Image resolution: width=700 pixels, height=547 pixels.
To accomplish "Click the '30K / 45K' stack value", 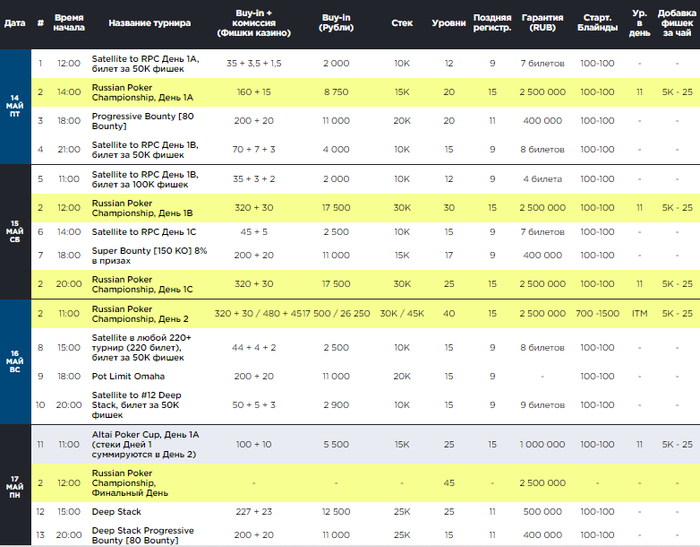I will [x=402, y=313].
